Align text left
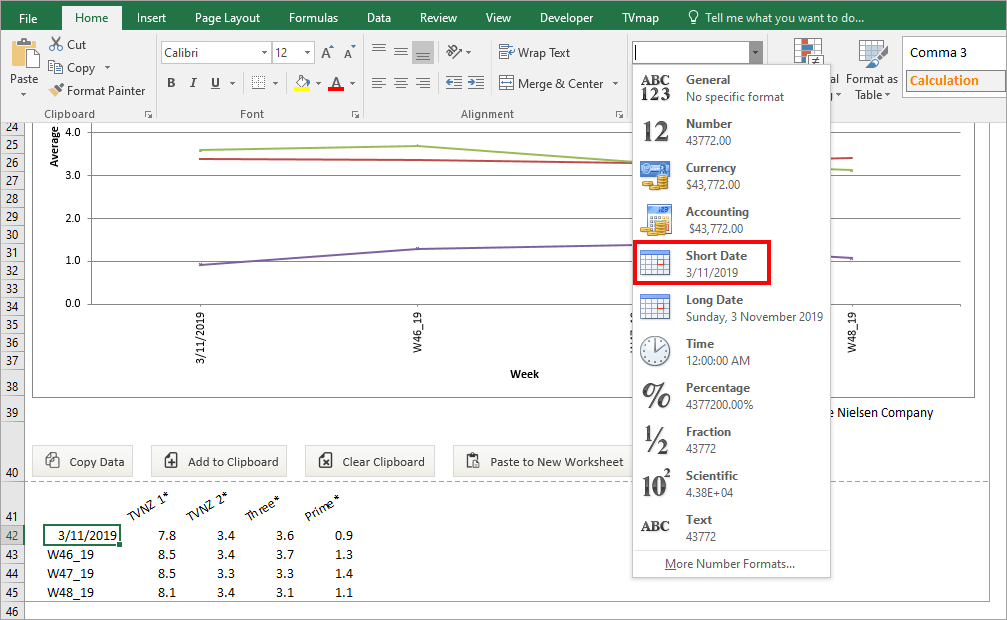This screenshot has width=1007, height=620. coord(379,83)
